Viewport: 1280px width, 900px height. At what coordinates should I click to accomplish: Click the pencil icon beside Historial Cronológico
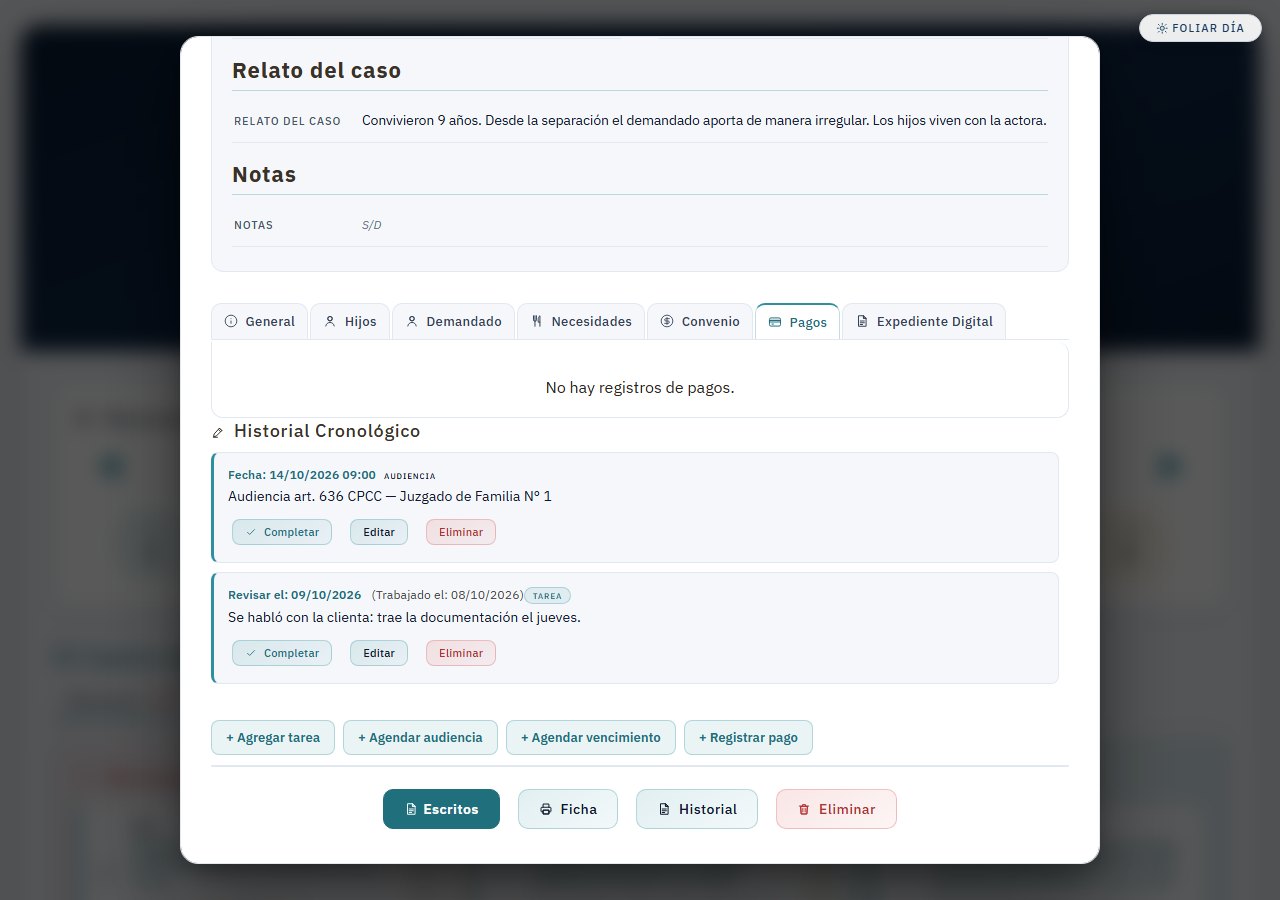[218, 433]
